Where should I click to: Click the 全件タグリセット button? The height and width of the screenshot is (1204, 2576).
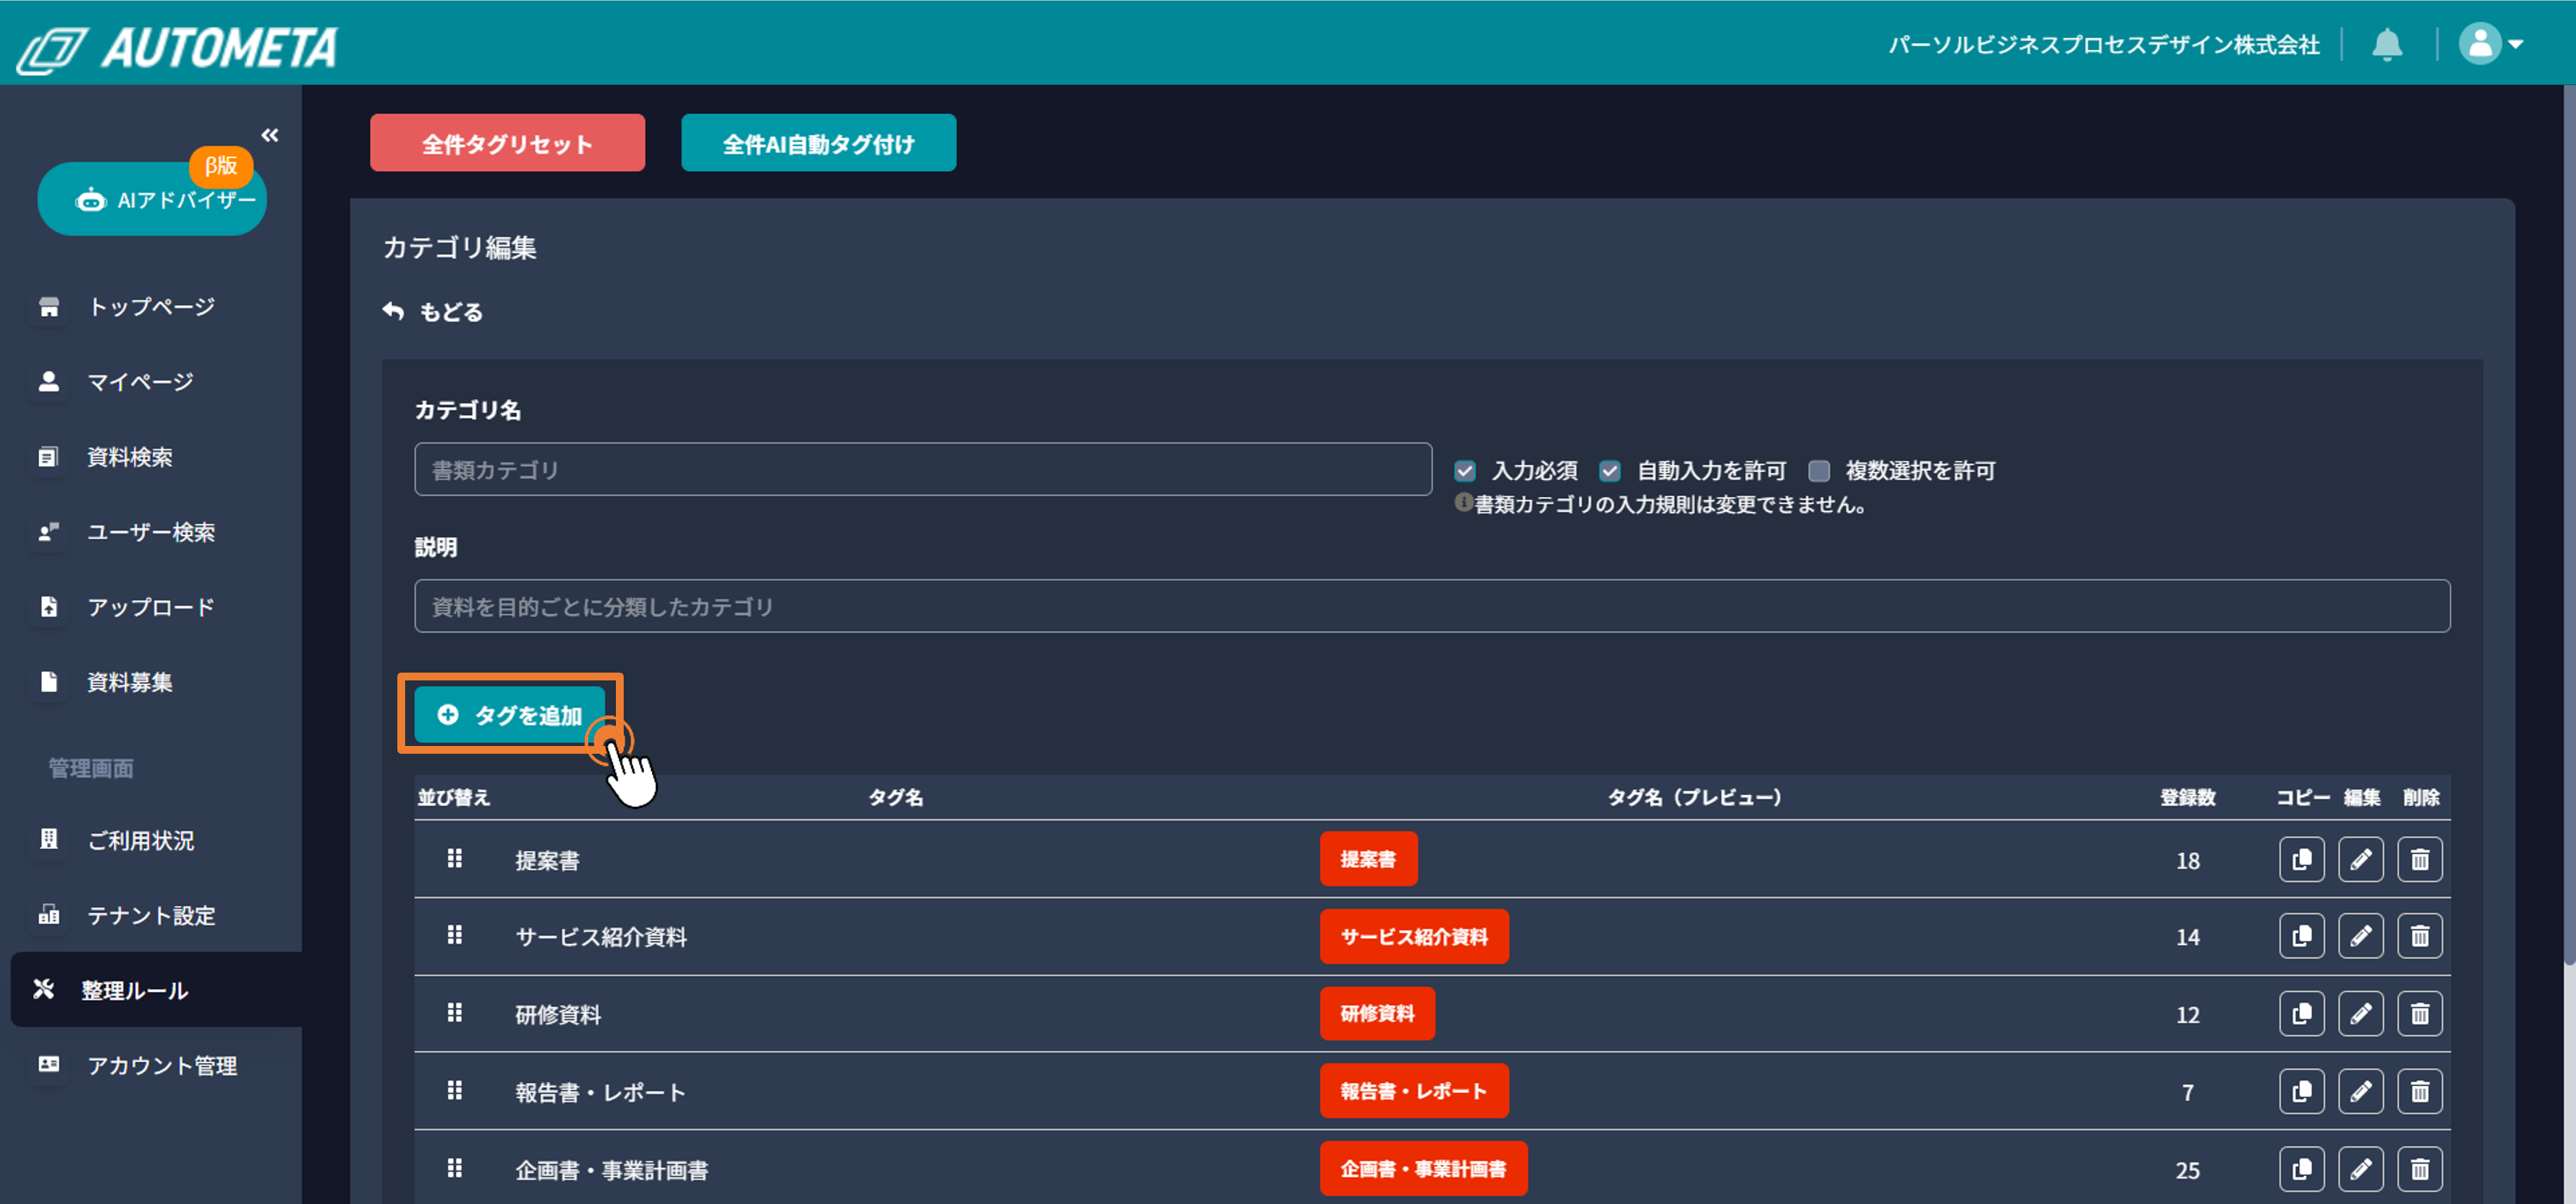click(x=507, y=143)
